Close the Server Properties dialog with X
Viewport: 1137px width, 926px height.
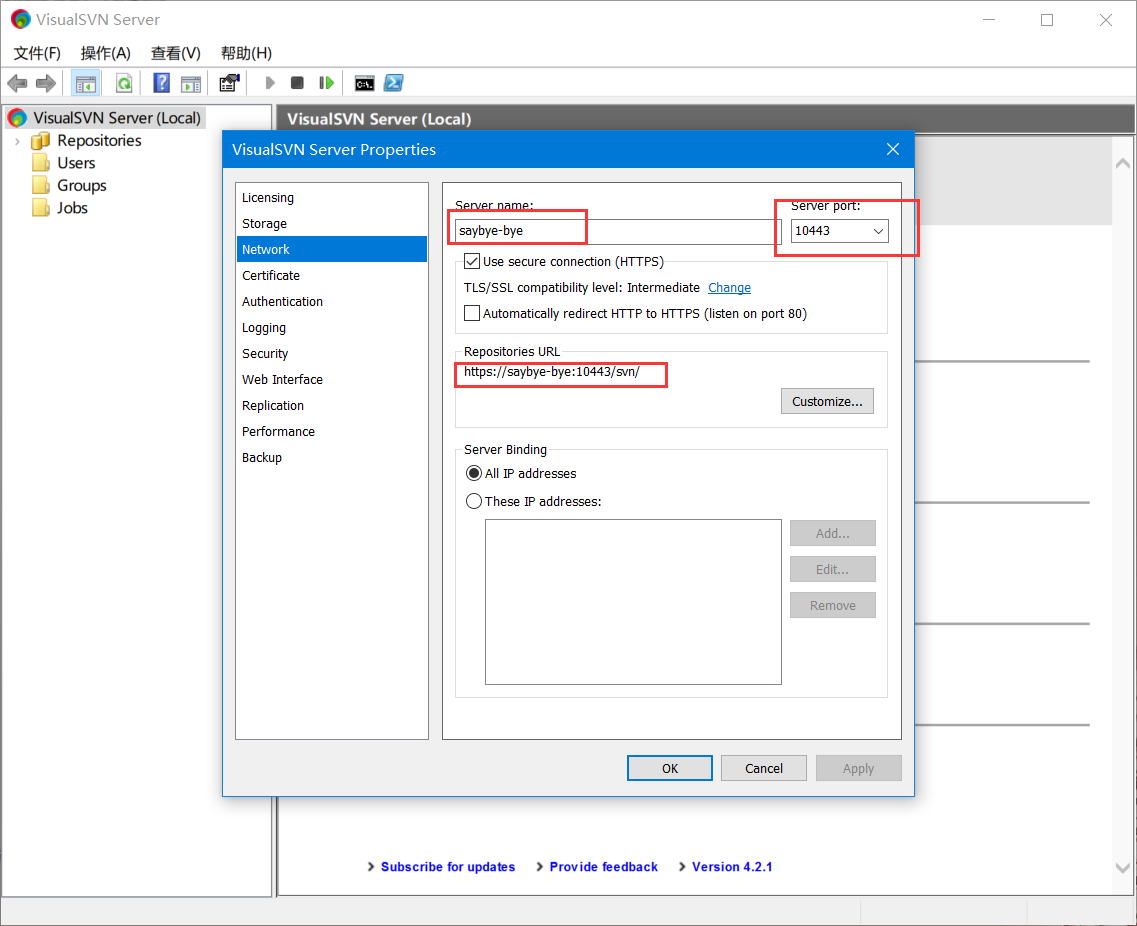(893, 149)
